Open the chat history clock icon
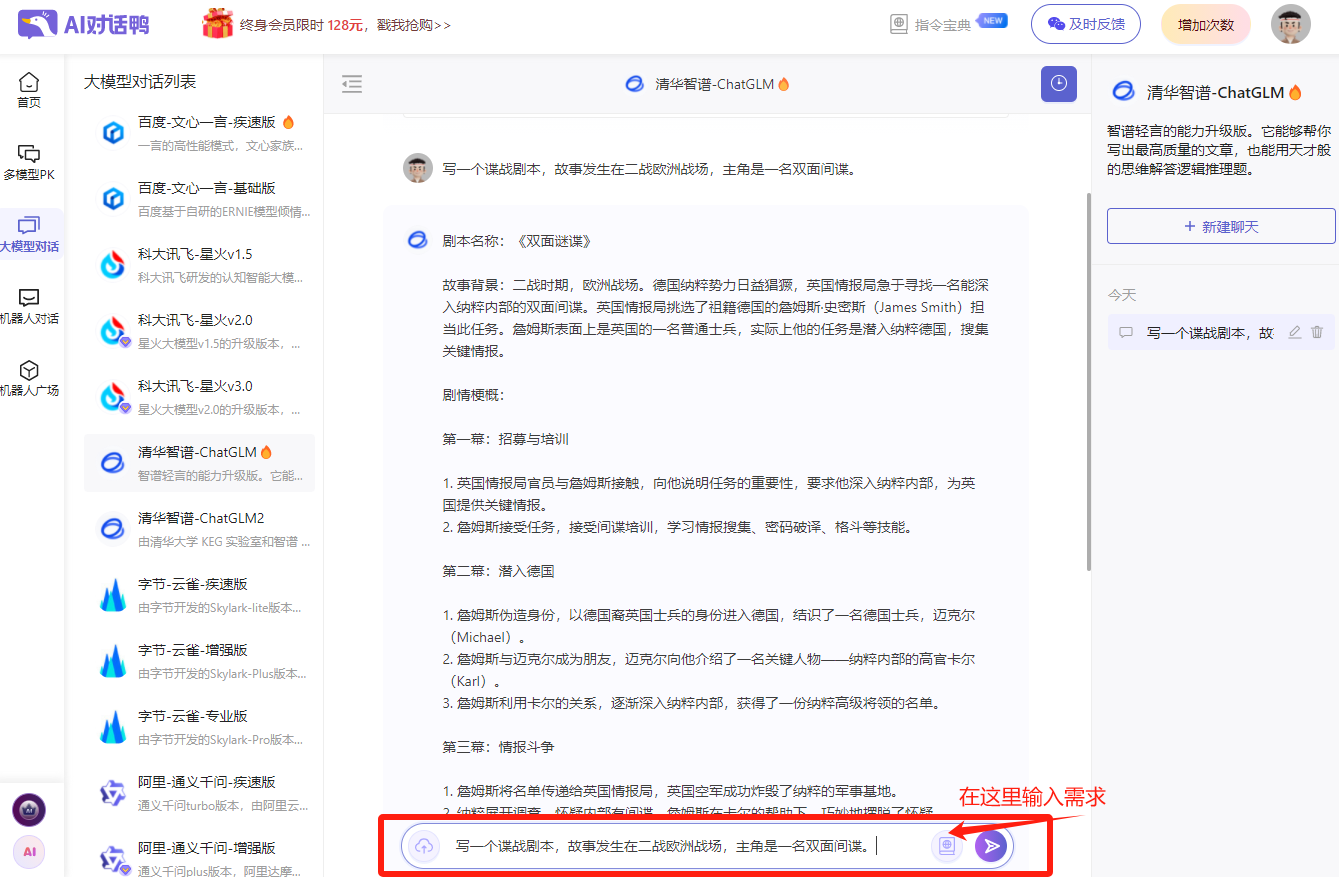 [x=1059, y=84]
